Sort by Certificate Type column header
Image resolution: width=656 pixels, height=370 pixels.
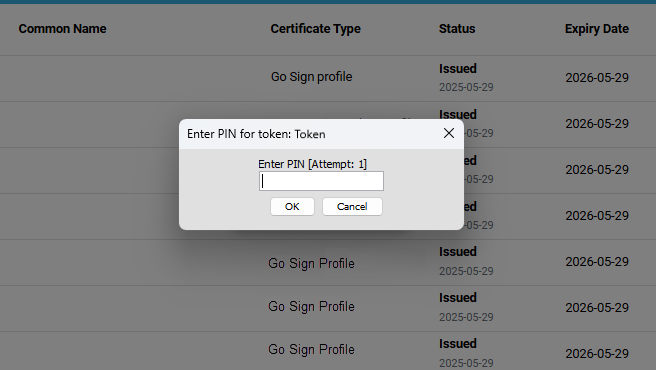click(x=315, y=29)
